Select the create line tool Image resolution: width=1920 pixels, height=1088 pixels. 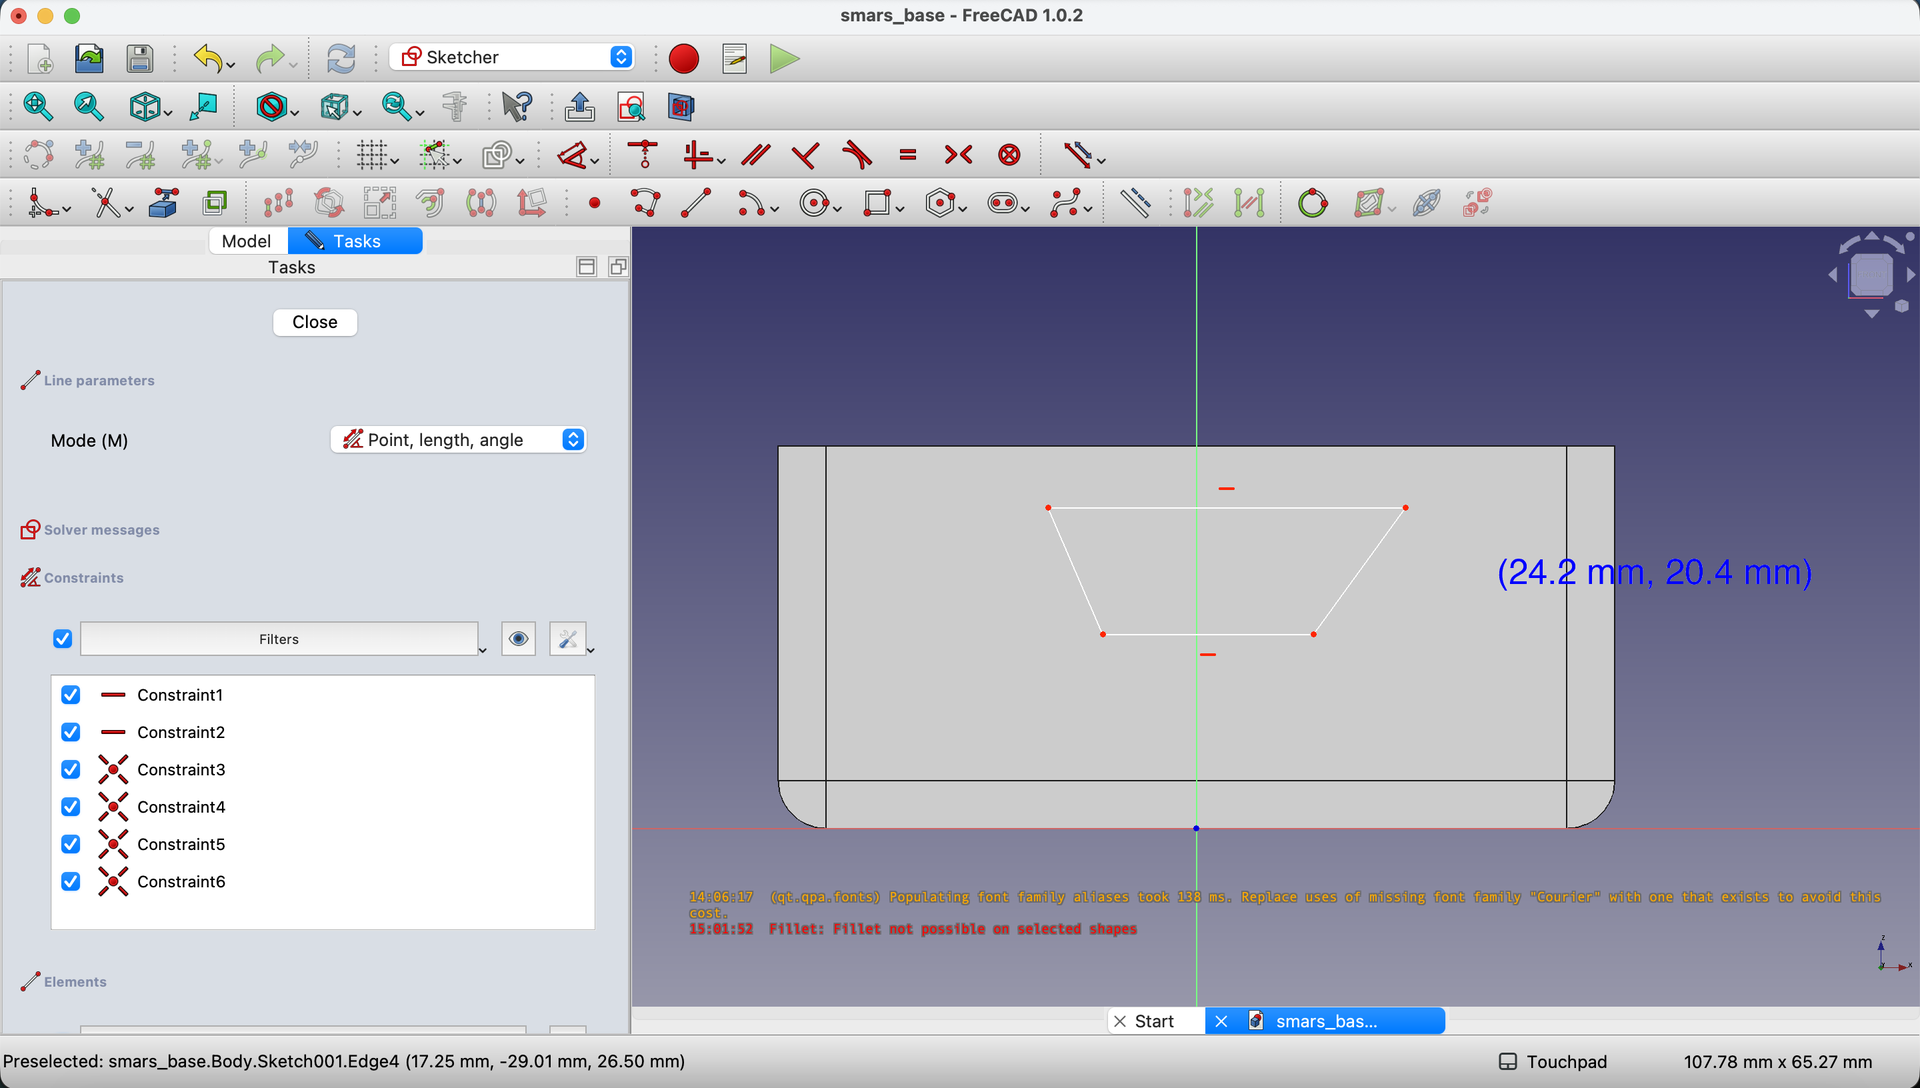click(696, 203)
